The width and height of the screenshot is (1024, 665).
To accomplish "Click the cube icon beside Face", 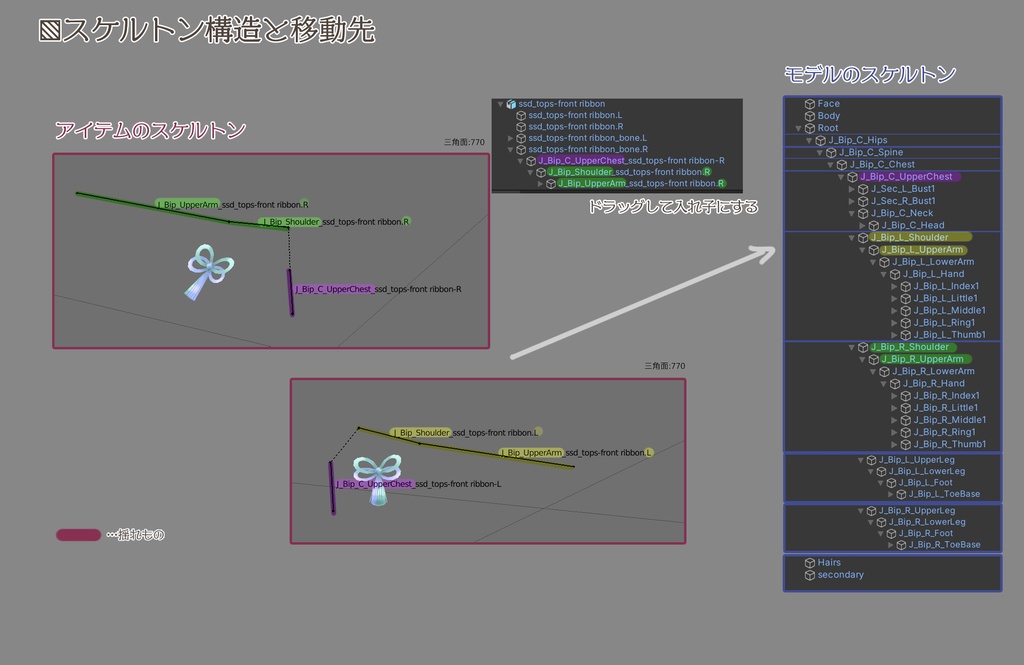I will (x=810, y=103).
